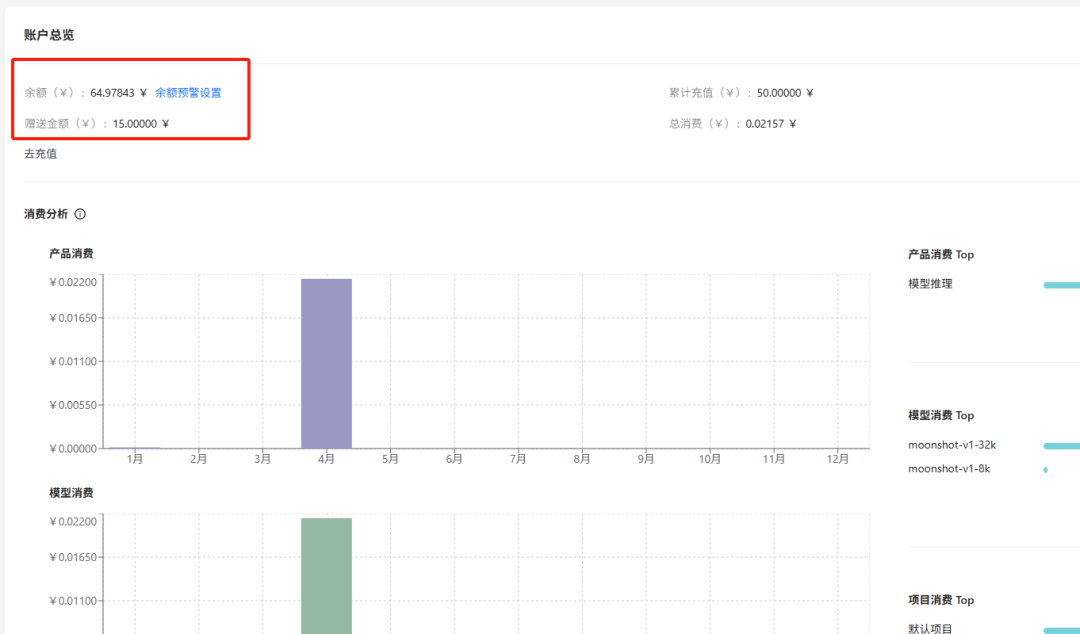Screen dimensions: 1080x634
Task: Click the moonshot-v1-32k usage bar
Action: click(1061, 446)
